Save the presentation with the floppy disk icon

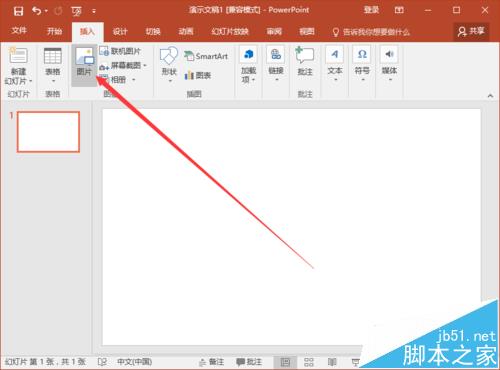tap(18, 11)
